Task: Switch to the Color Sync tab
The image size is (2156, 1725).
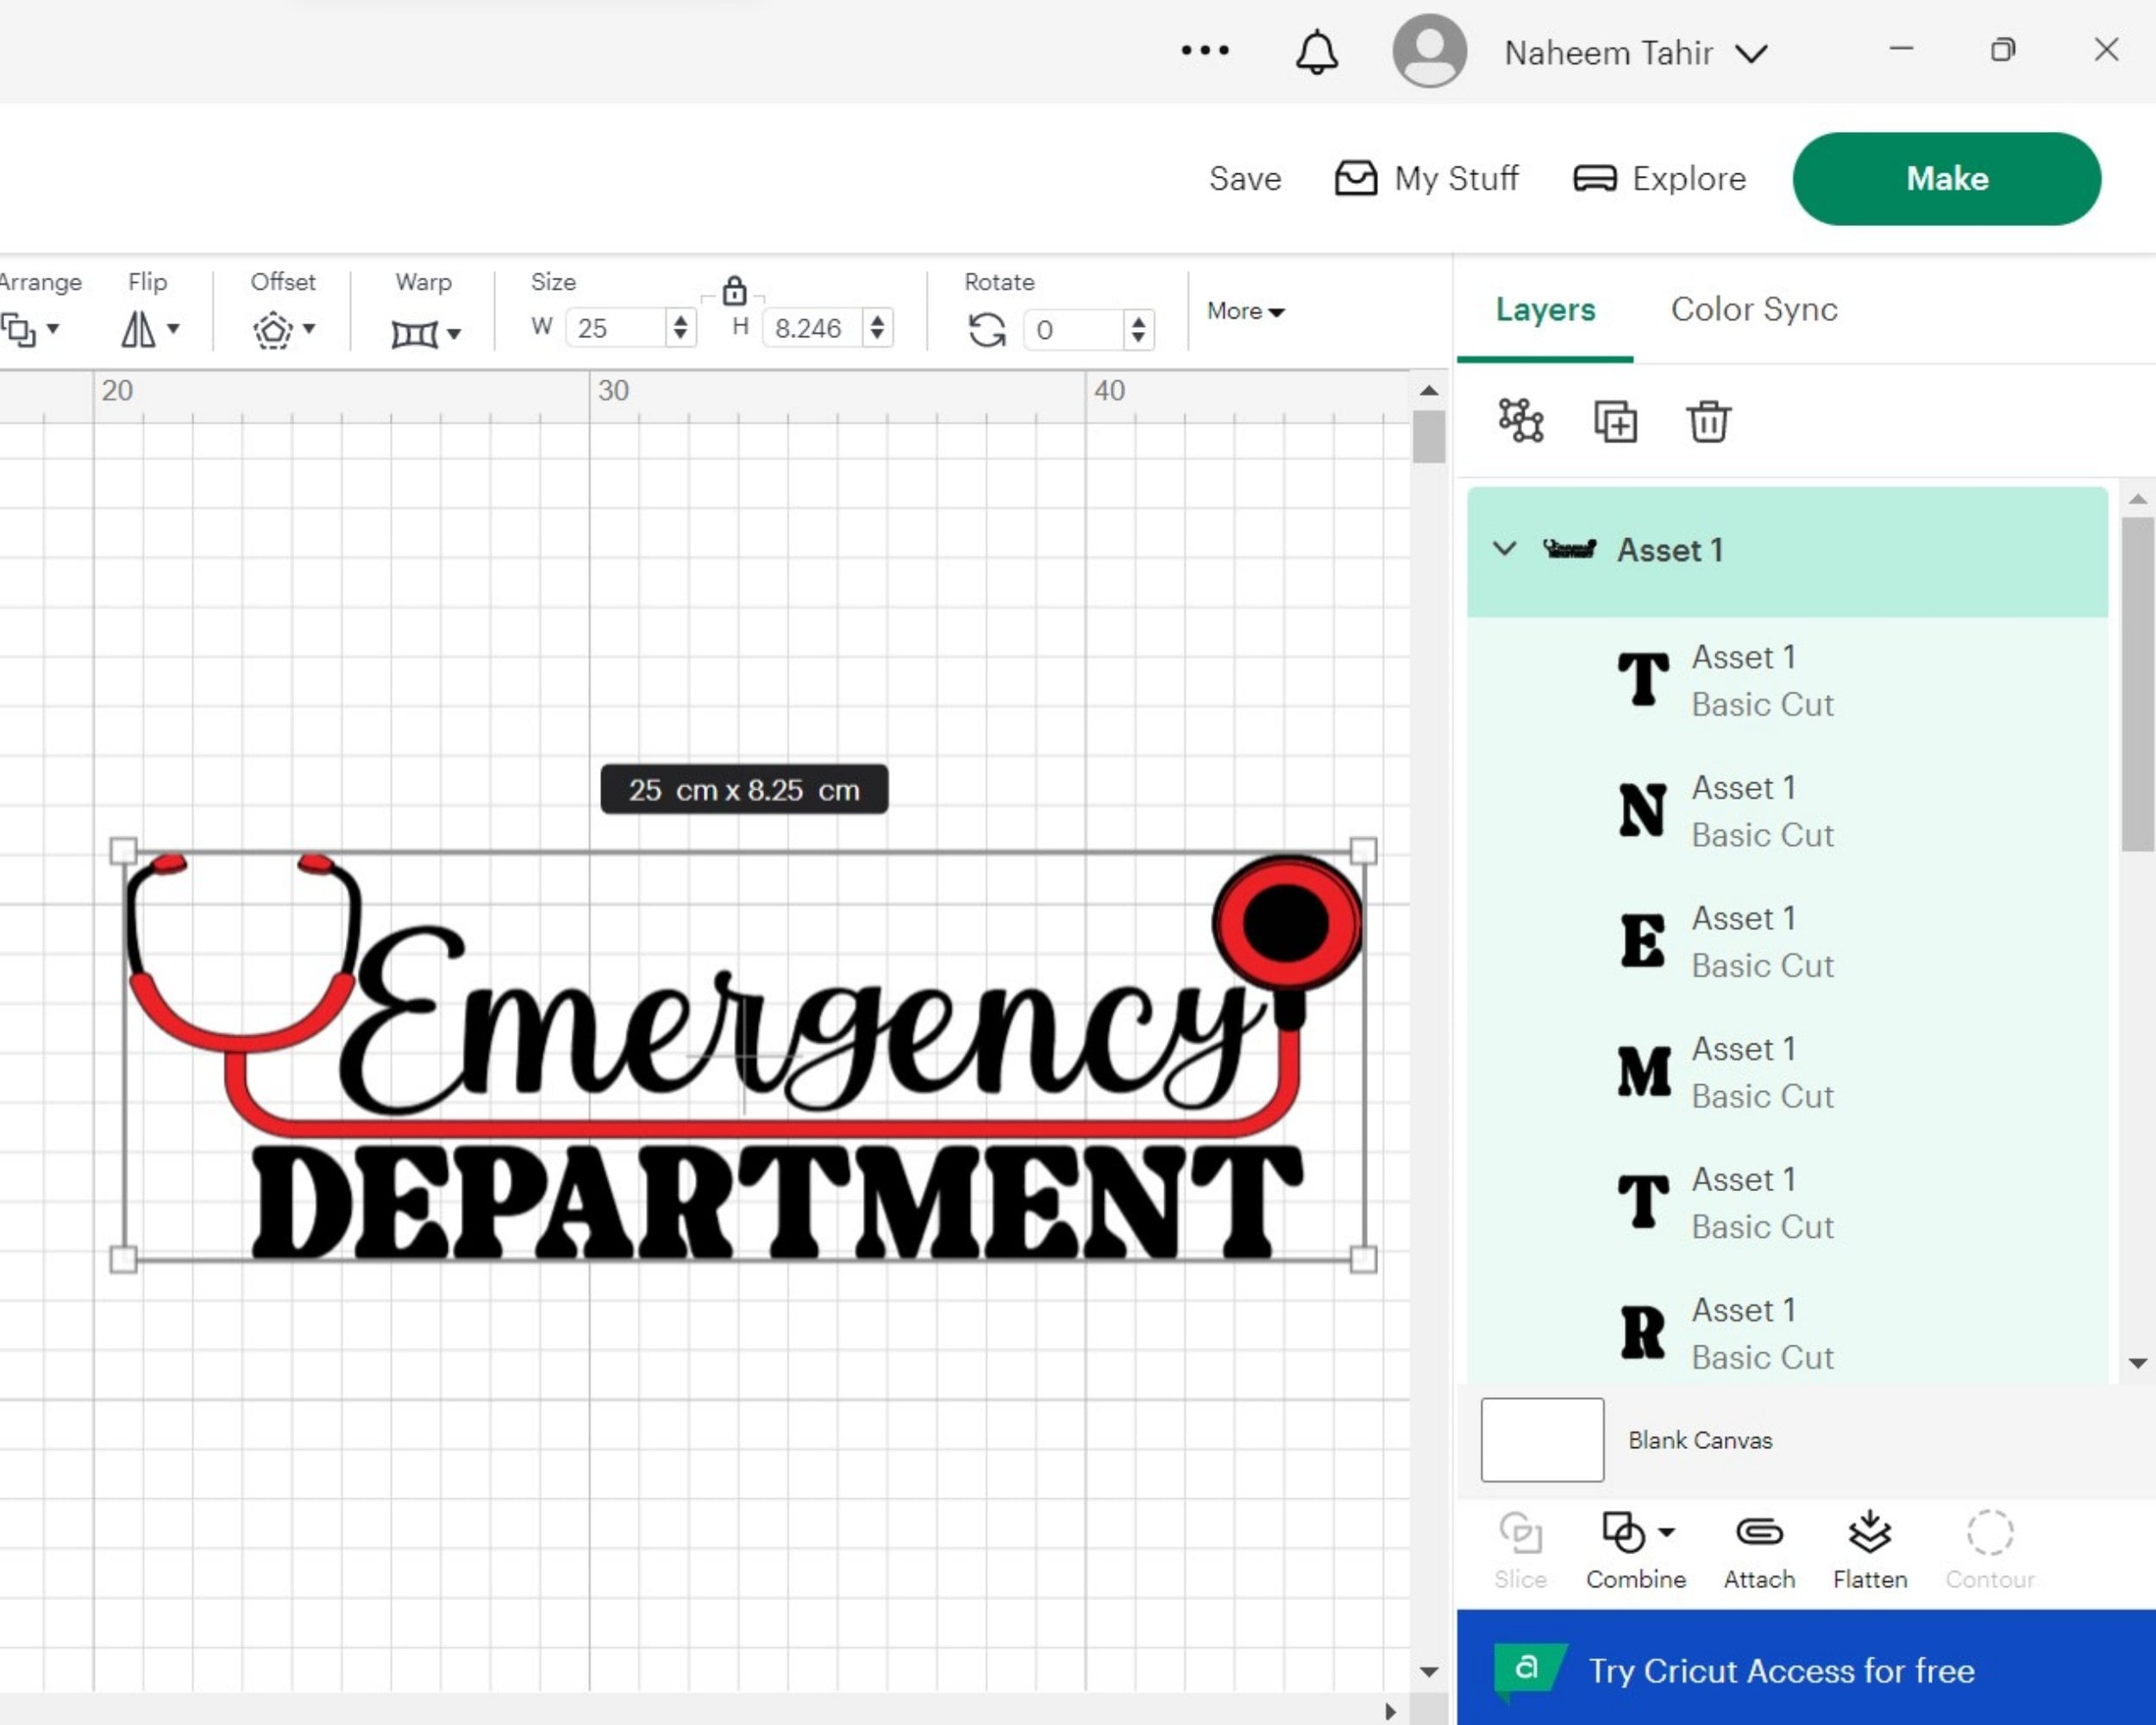Action: point(1752,310)
